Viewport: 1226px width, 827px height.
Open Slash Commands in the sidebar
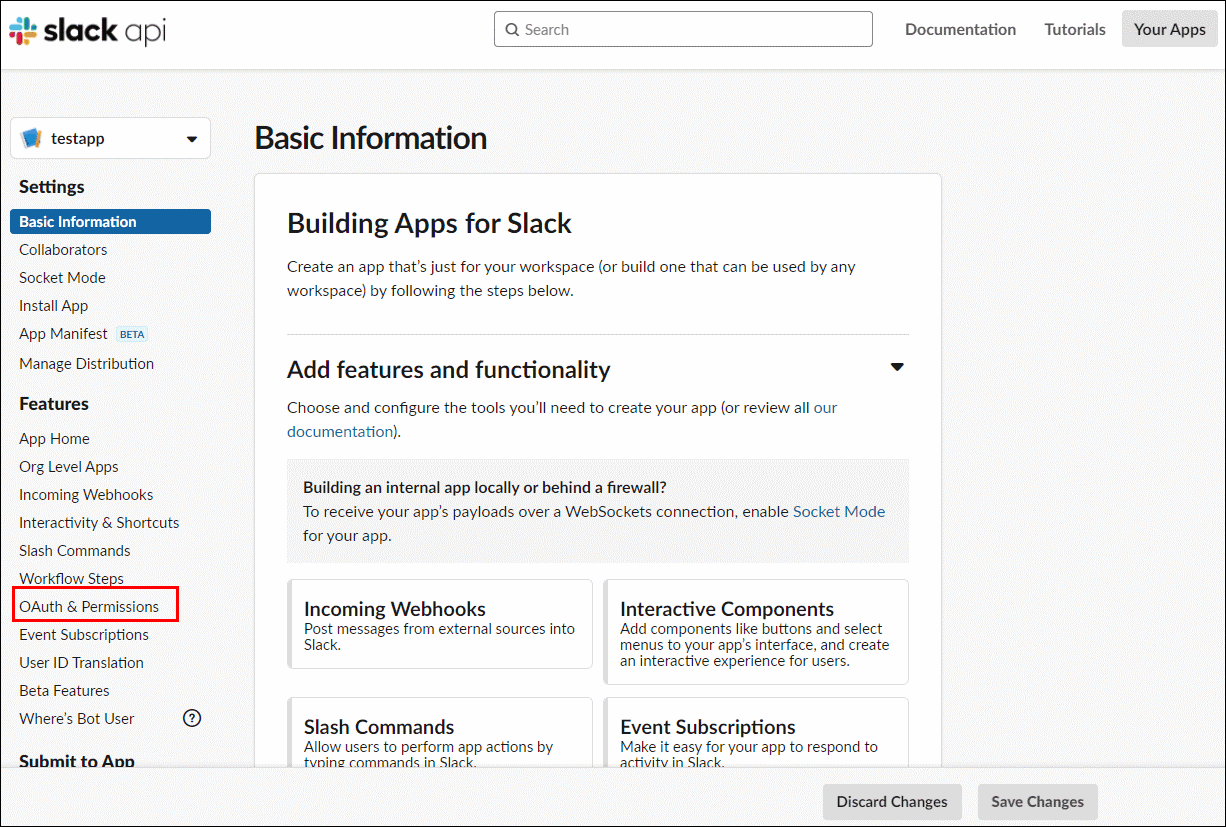(x=74, y=550)
